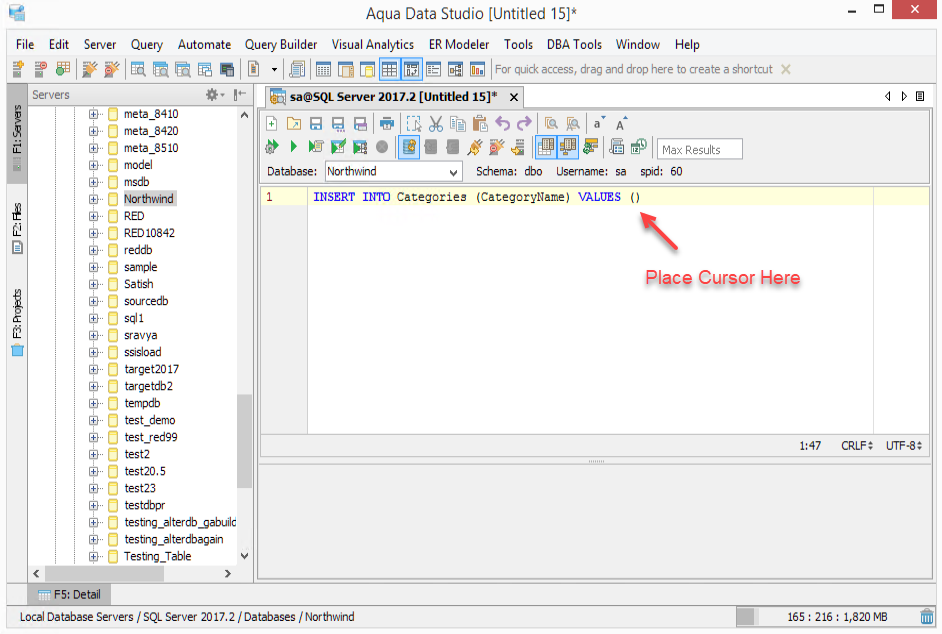Expand the msdb database node

tap(93, 182)
